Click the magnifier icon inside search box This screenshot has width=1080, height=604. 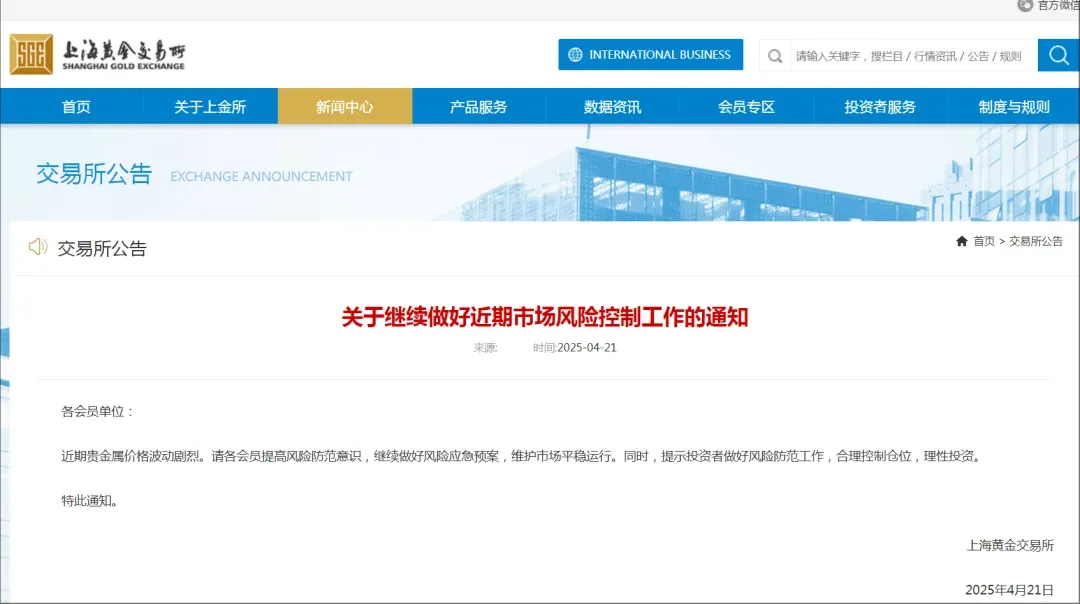(775, 56)
